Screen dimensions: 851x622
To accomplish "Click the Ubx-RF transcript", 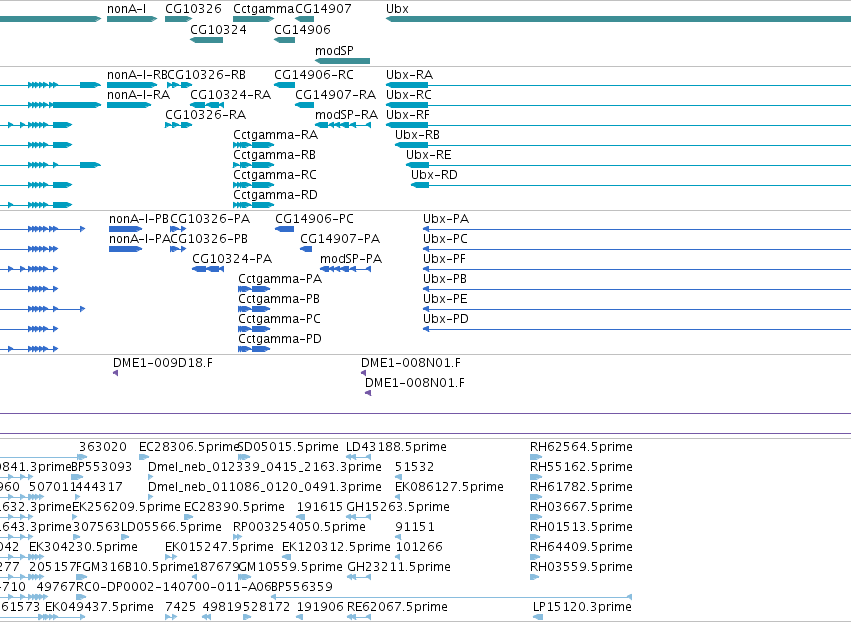I will pyautogui.click(x=618, y=125).
